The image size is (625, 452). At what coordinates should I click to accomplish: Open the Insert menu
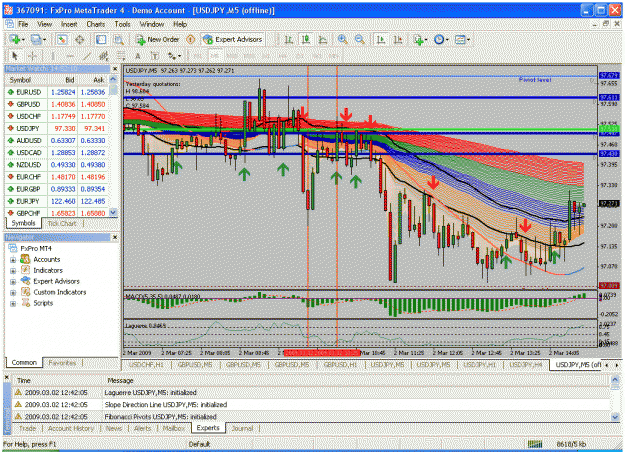[69, 24]
